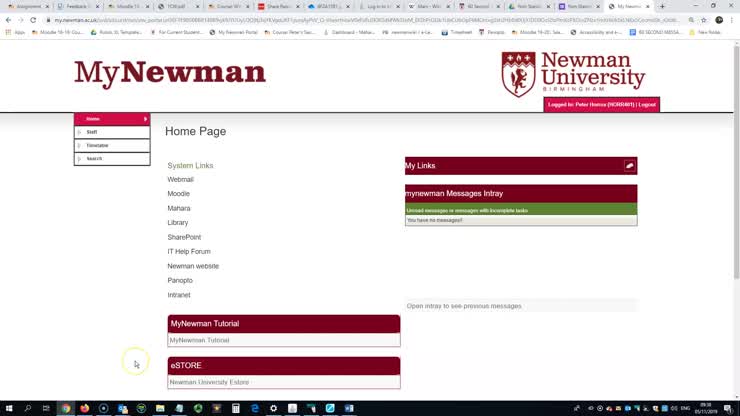Click the edit icon on My Links
The image size is (740, 416).
(630, 166)
